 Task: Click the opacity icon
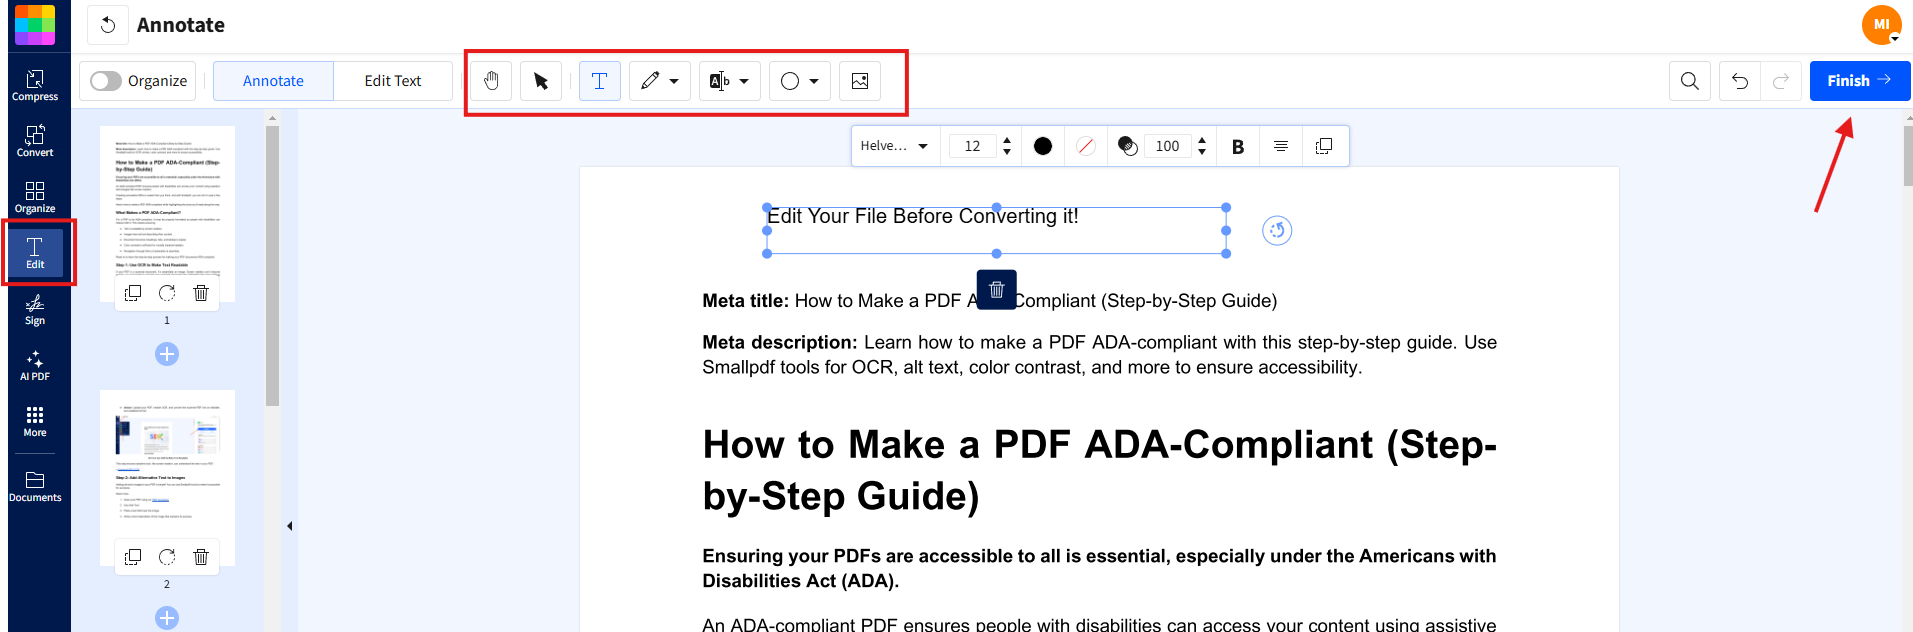1128,146
